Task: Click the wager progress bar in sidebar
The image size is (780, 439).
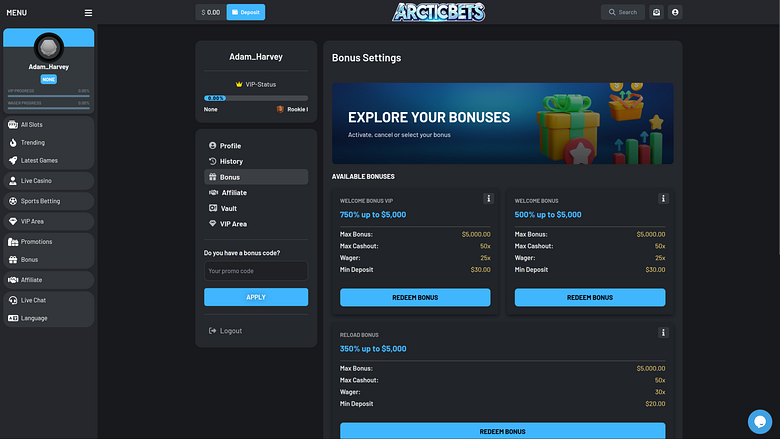Action: coord(49,108)
